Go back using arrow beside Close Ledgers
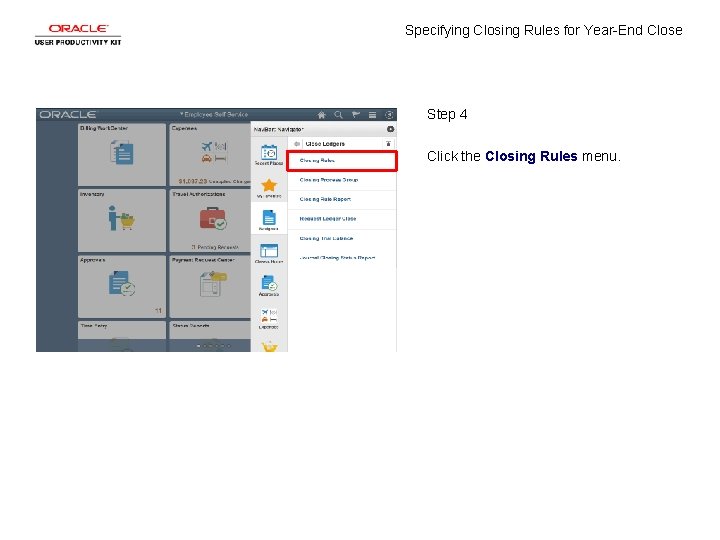Viewport: 720px width, 540px height. tap(297, 144)
